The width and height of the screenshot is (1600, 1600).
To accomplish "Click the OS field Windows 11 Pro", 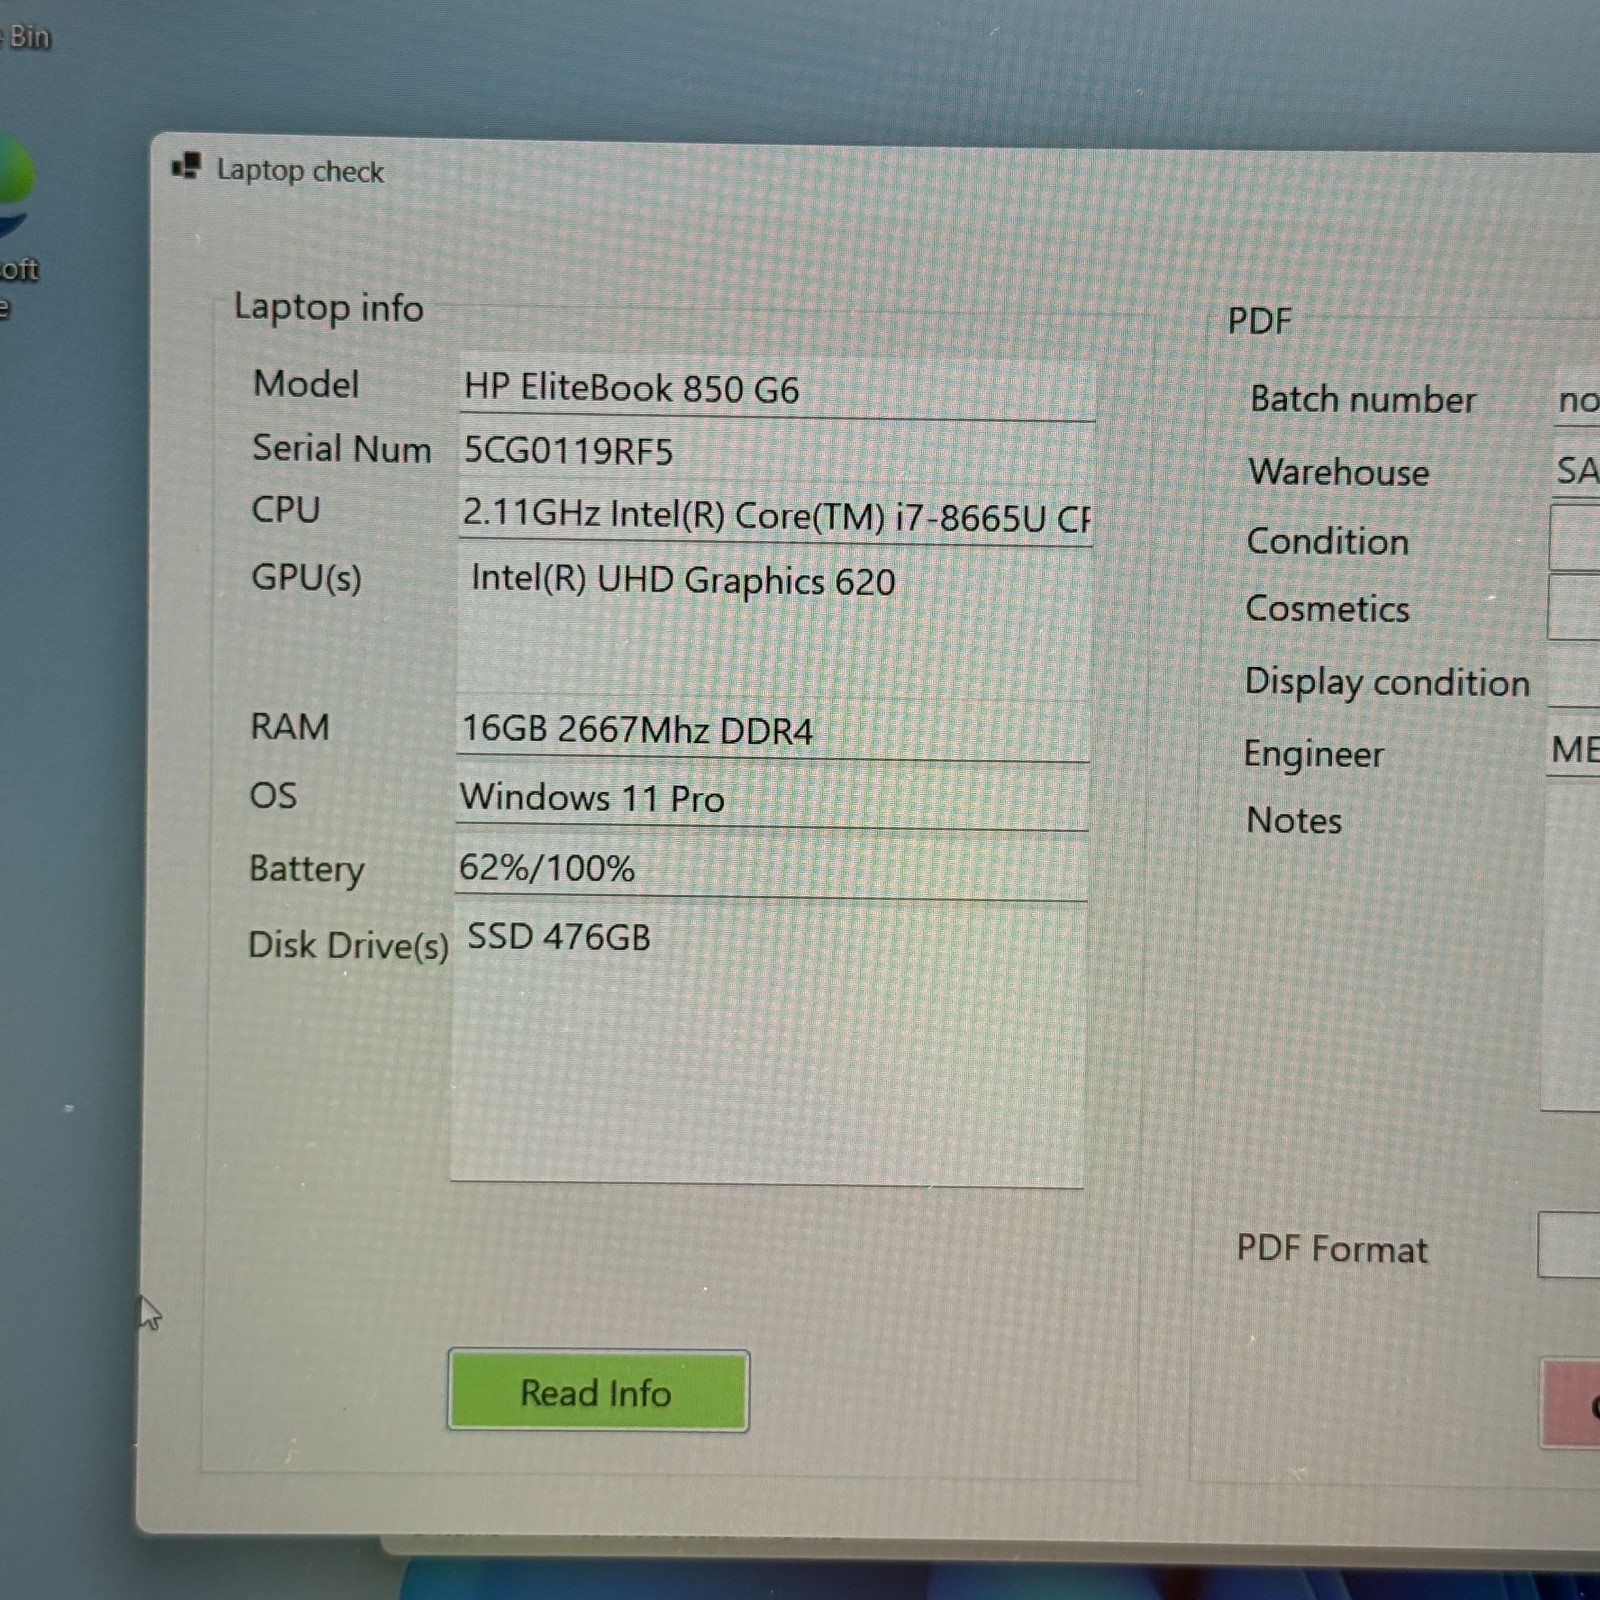I will (x=772, y=798).
